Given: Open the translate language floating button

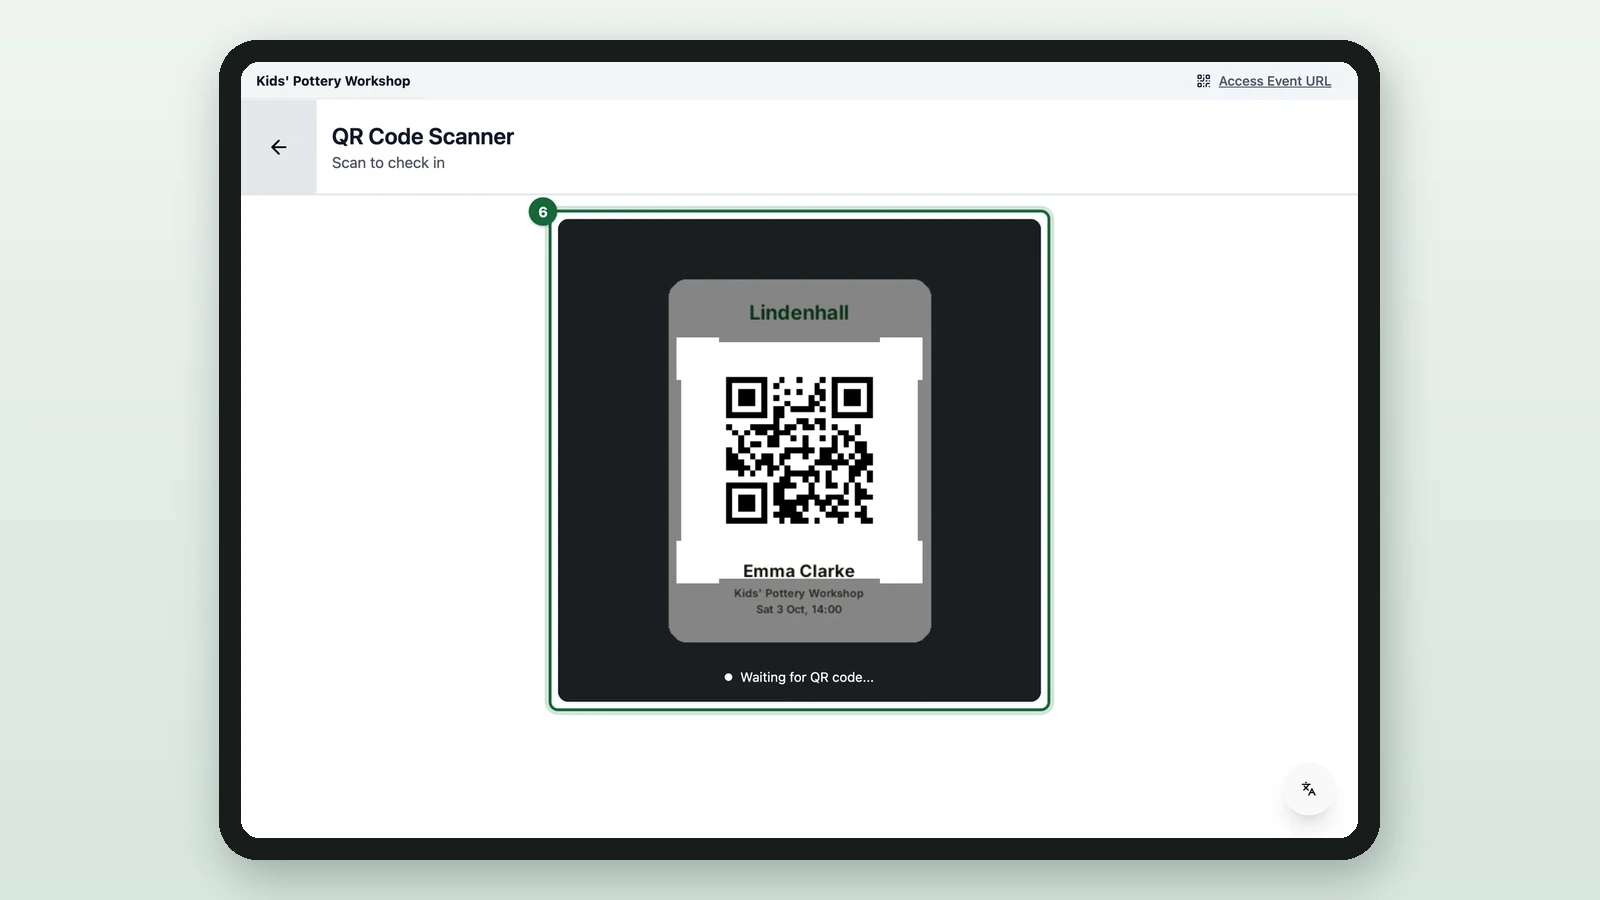Looking at the screenshot, I should point(1308,789).
